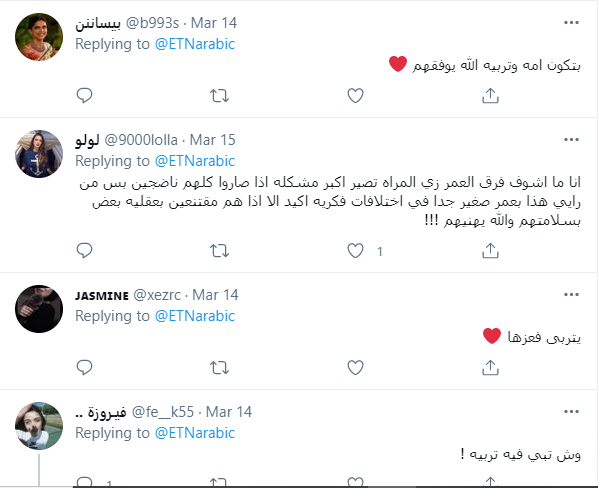
Task: Reply to the tweet by @b993s
Action: click(84, 95)
